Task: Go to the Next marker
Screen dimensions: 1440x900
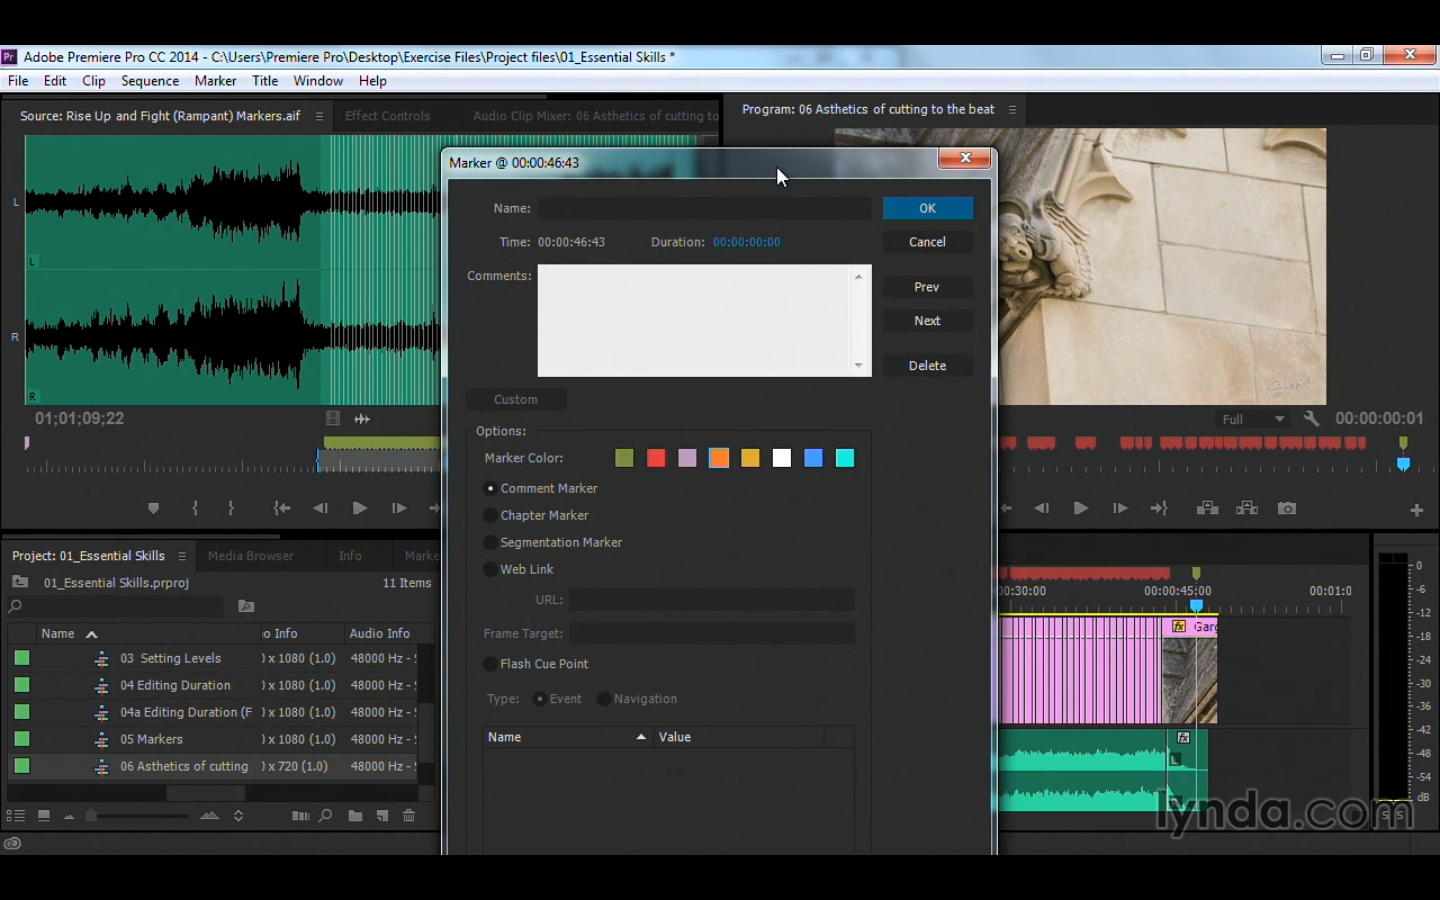Action: 928,321
